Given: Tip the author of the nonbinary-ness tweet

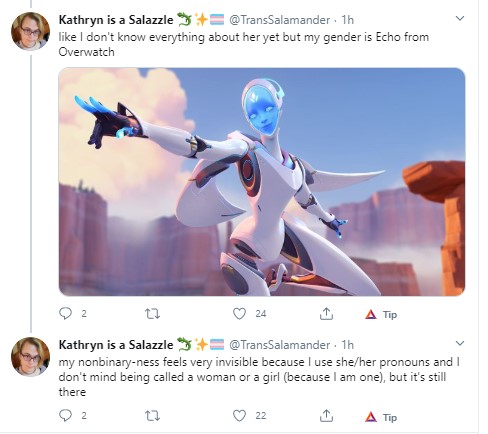Looking at the screenshot, I should (x=381, y=417).
